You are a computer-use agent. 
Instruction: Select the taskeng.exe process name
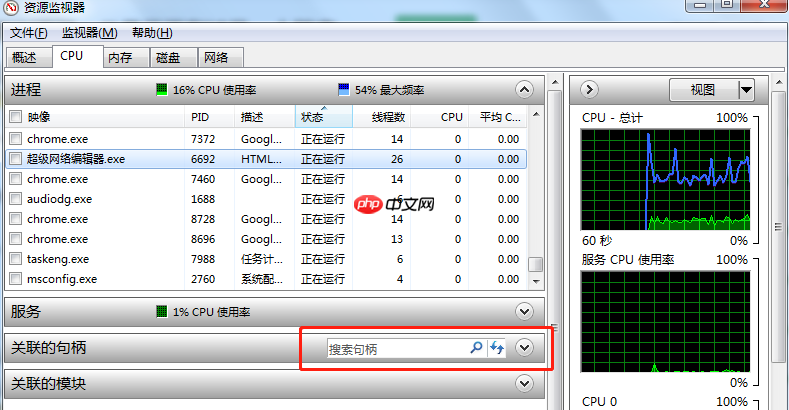click(x=58, y=259)
